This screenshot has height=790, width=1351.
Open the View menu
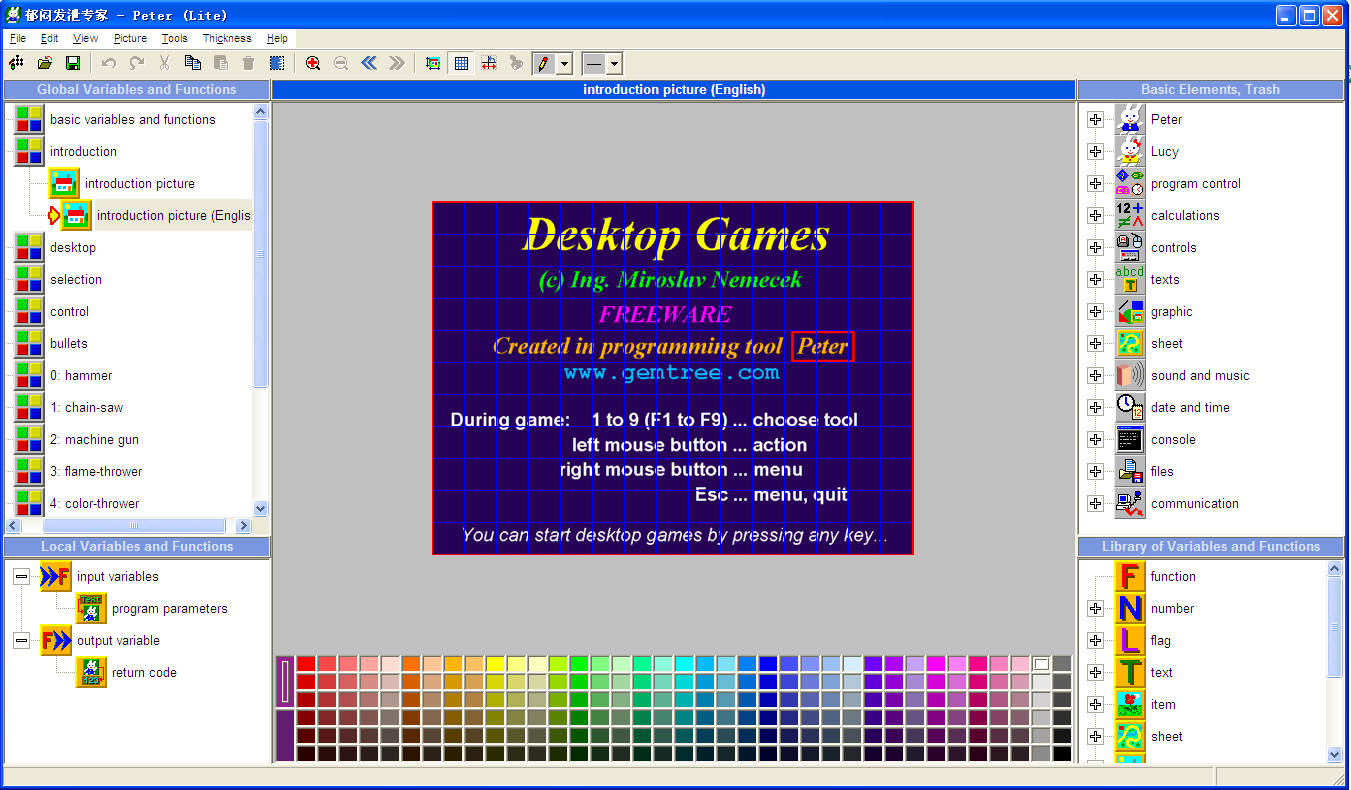coord(86,38)
